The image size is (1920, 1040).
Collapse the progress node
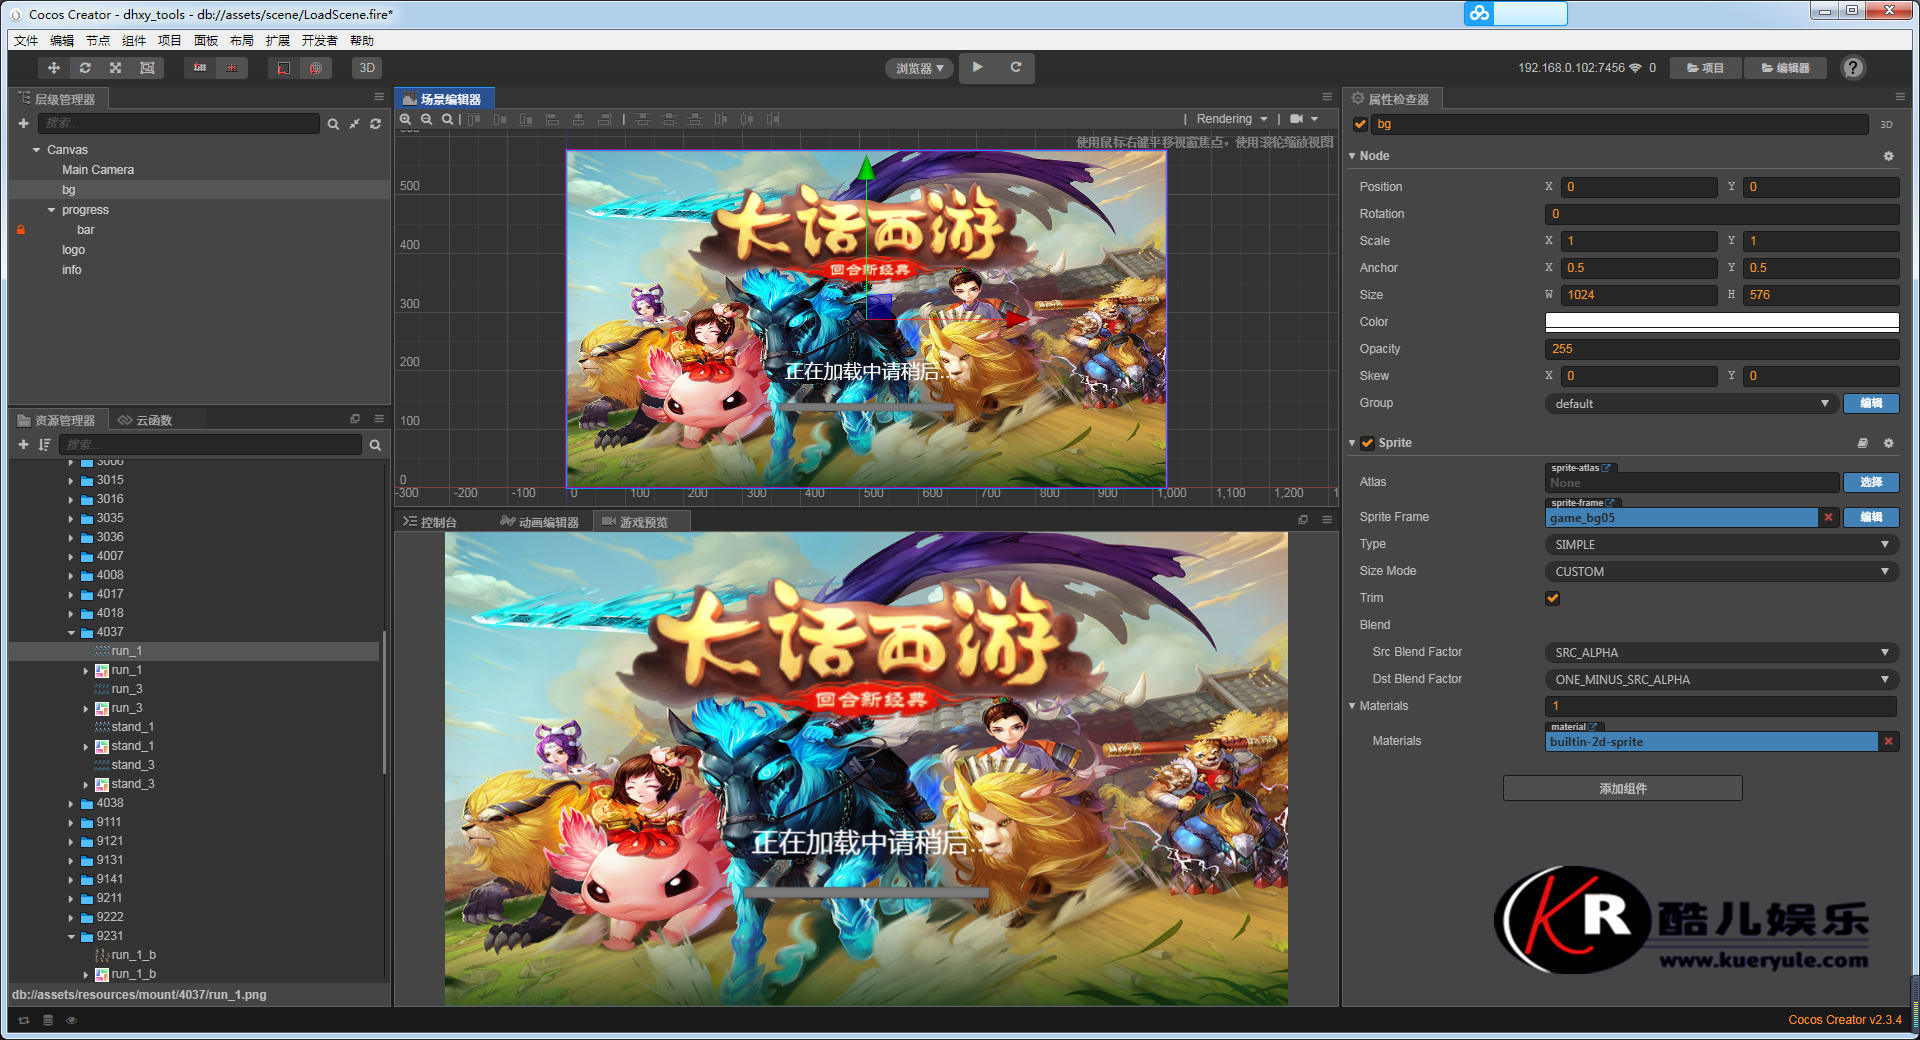pos(52,210)
